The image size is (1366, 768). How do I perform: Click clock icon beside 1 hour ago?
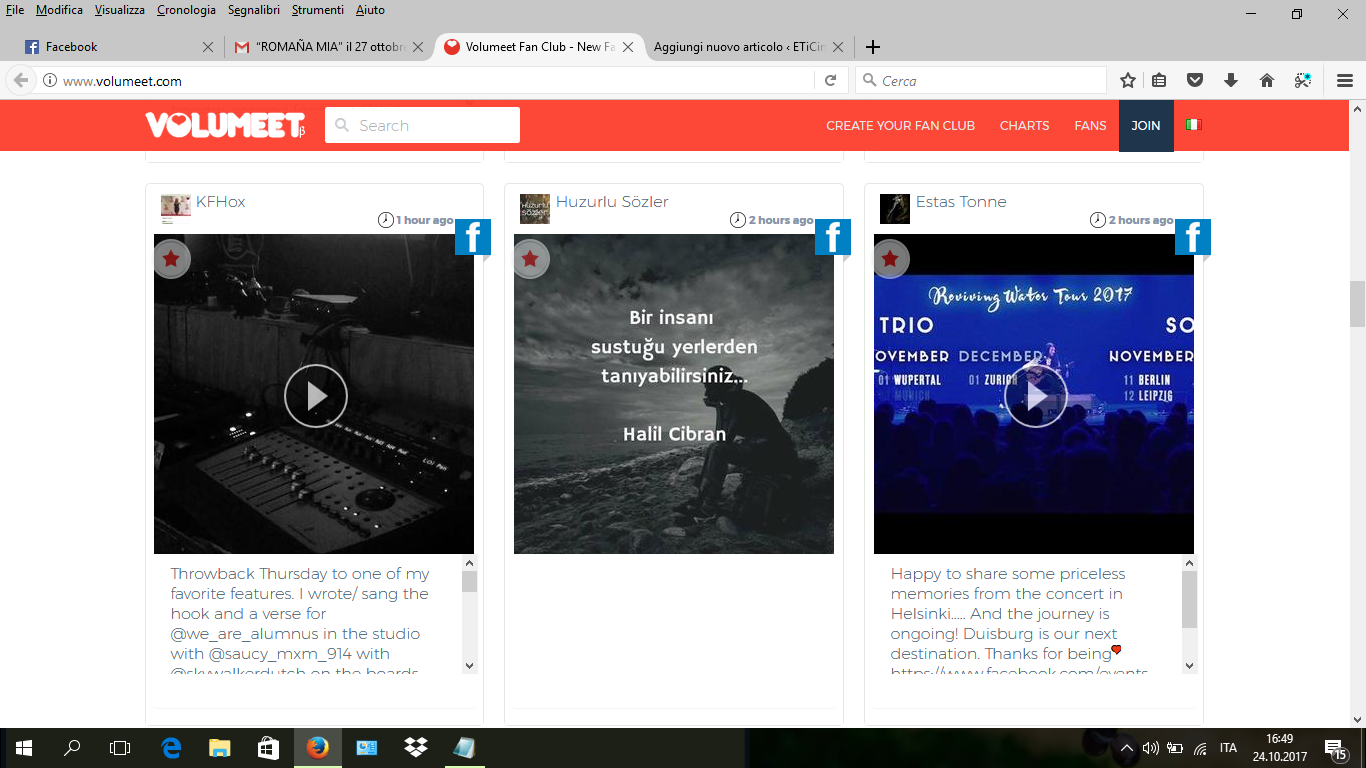(386, 220)
